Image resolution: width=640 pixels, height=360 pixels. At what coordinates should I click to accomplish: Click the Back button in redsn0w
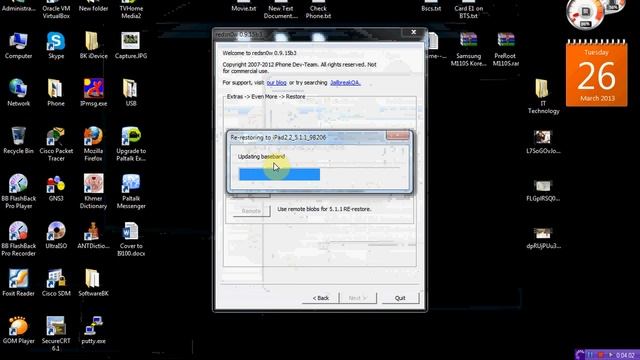321,298
